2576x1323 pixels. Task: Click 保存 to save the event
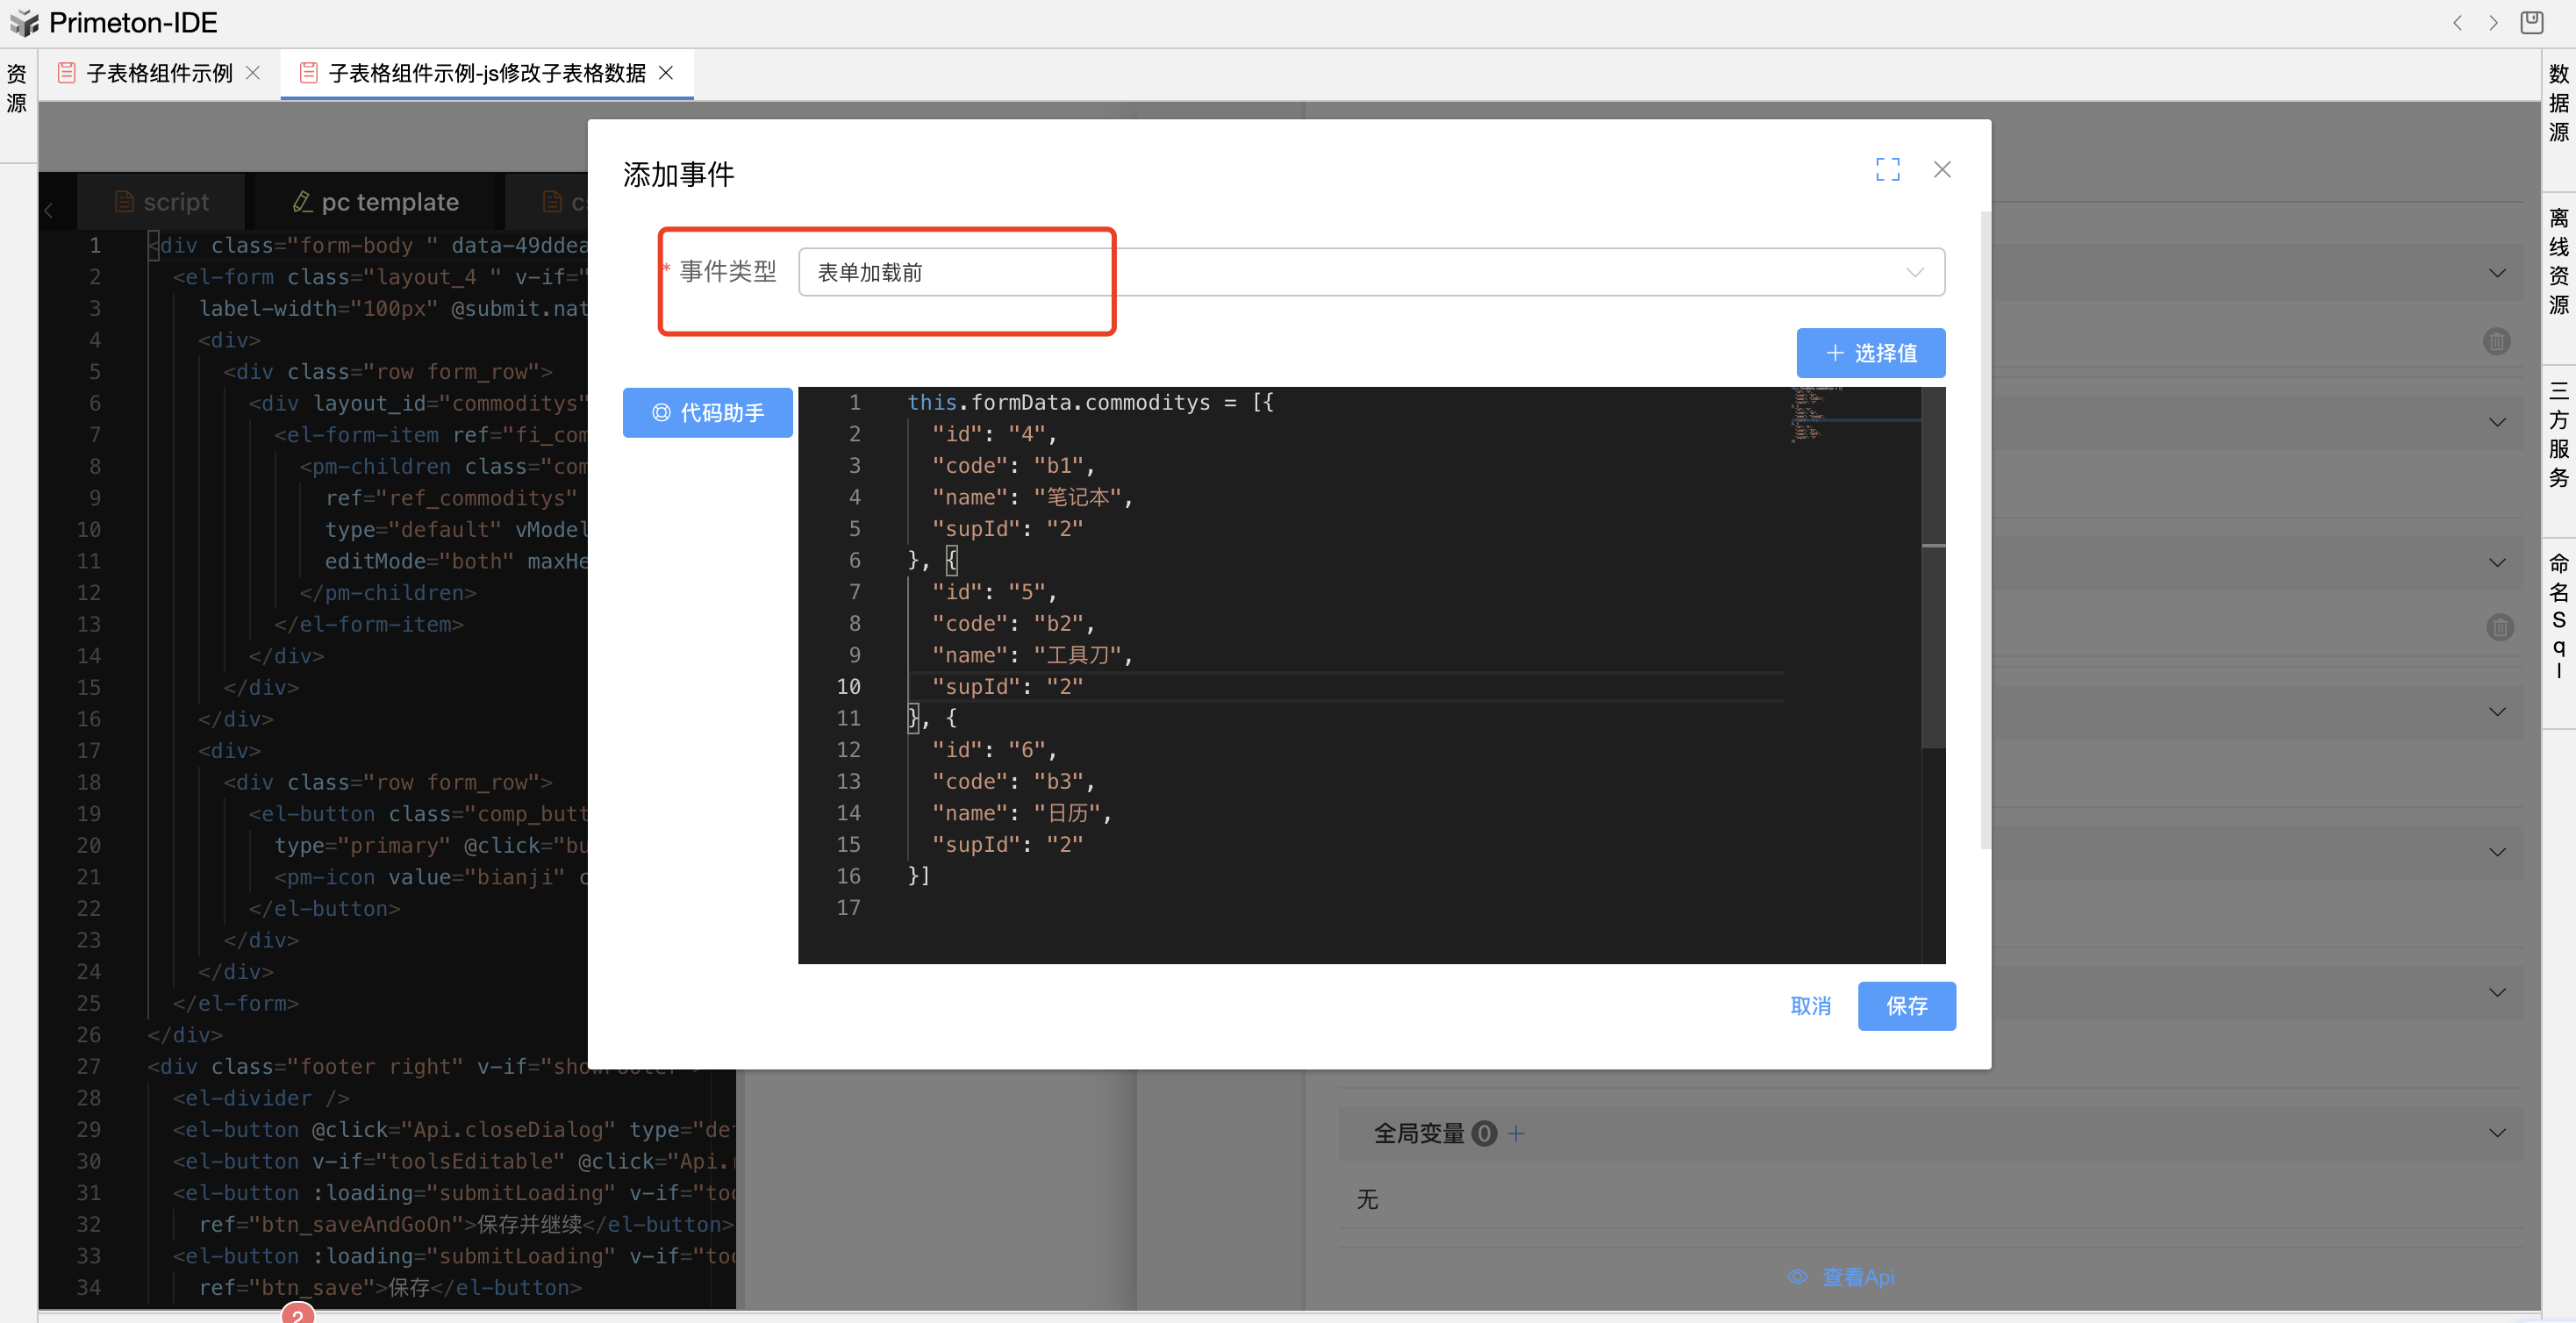[1906, 1006]
